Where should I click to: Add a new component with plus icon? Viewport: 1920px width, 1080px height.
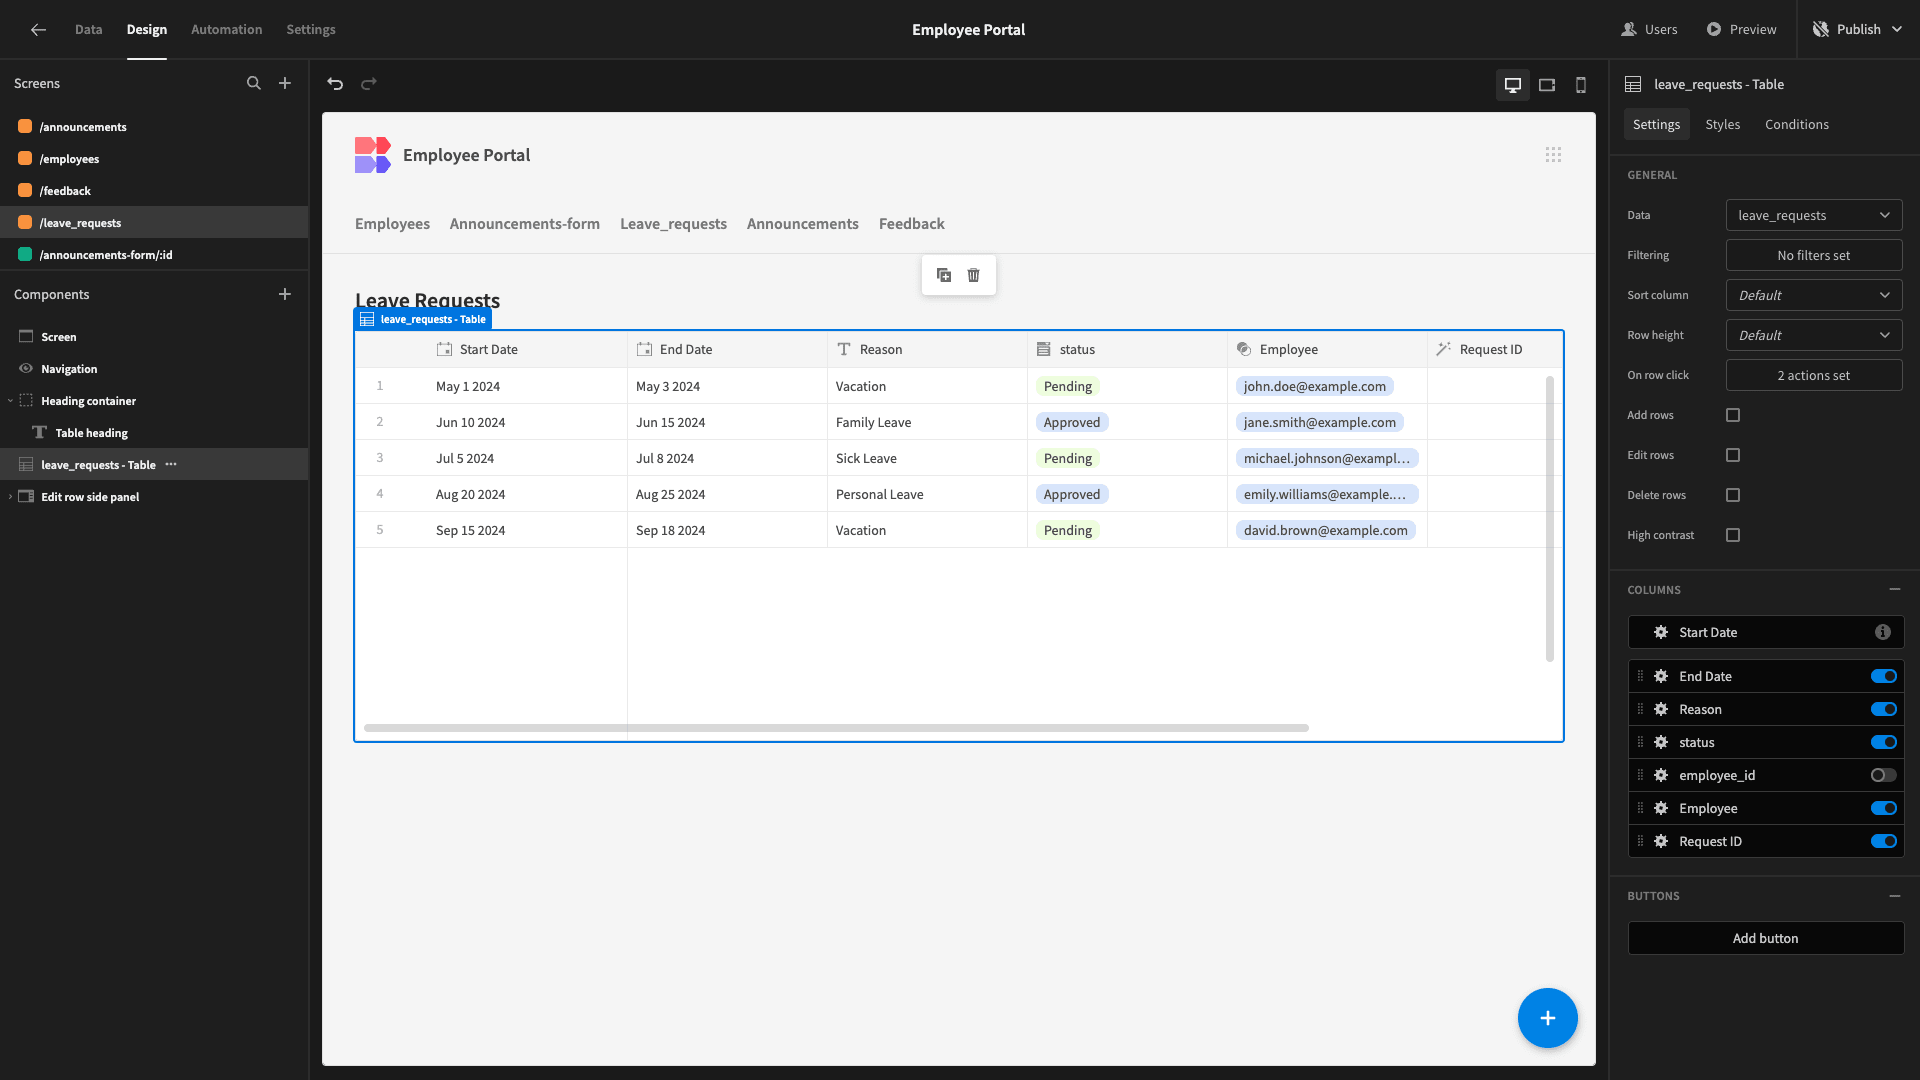click(x=285, y=294)
